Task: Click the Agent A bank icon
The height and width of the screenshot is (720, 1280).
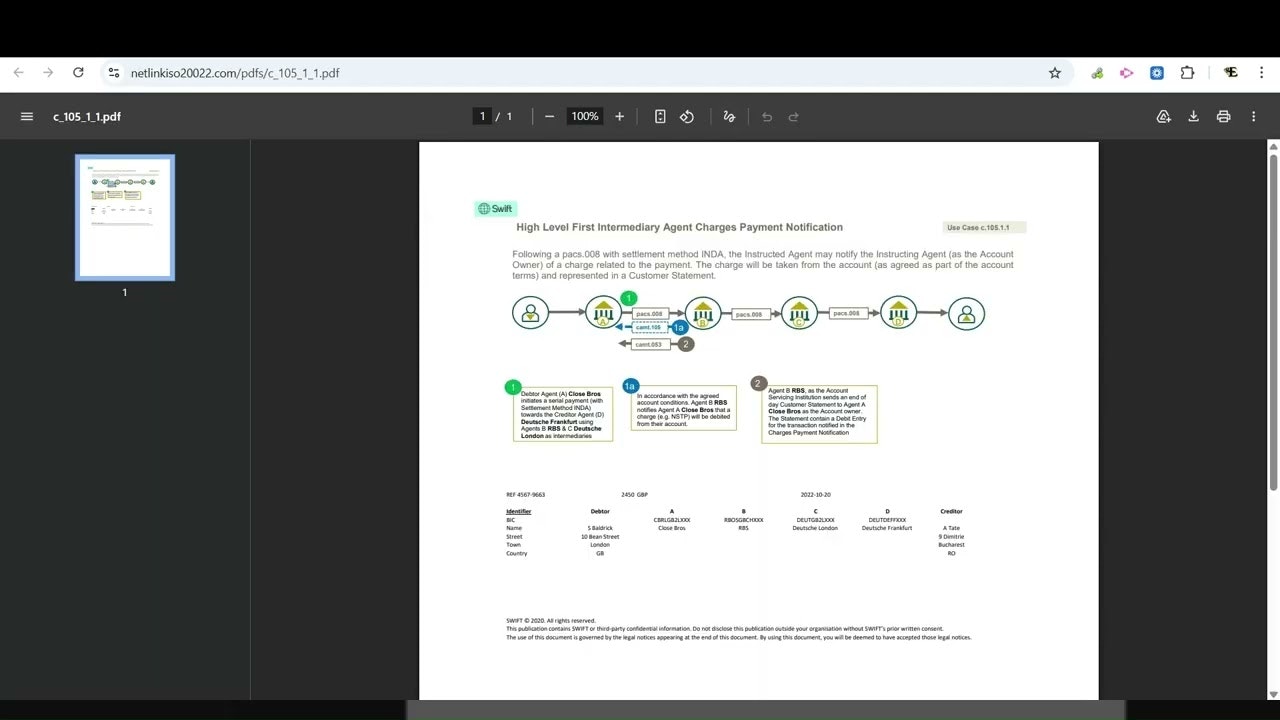Action: (x=603, y=313)
